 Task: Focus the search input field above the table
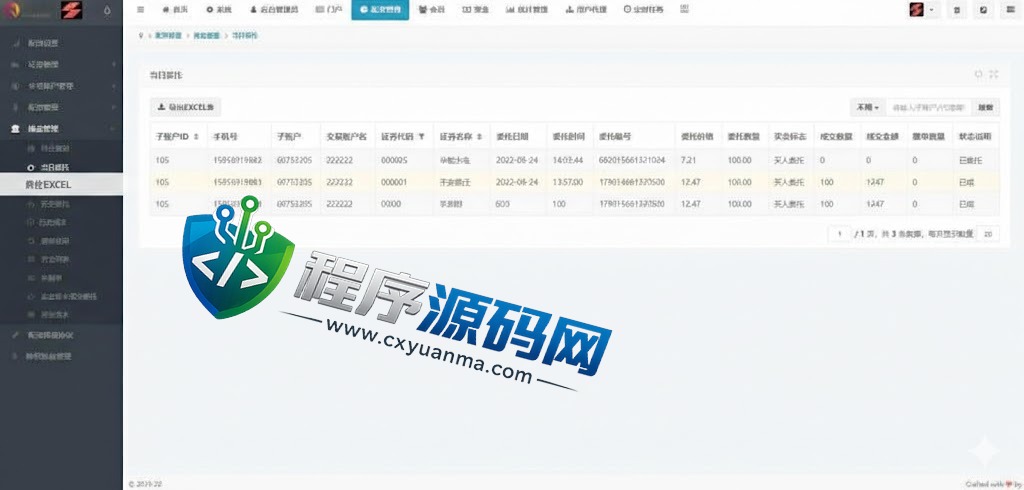pos(929,107)
